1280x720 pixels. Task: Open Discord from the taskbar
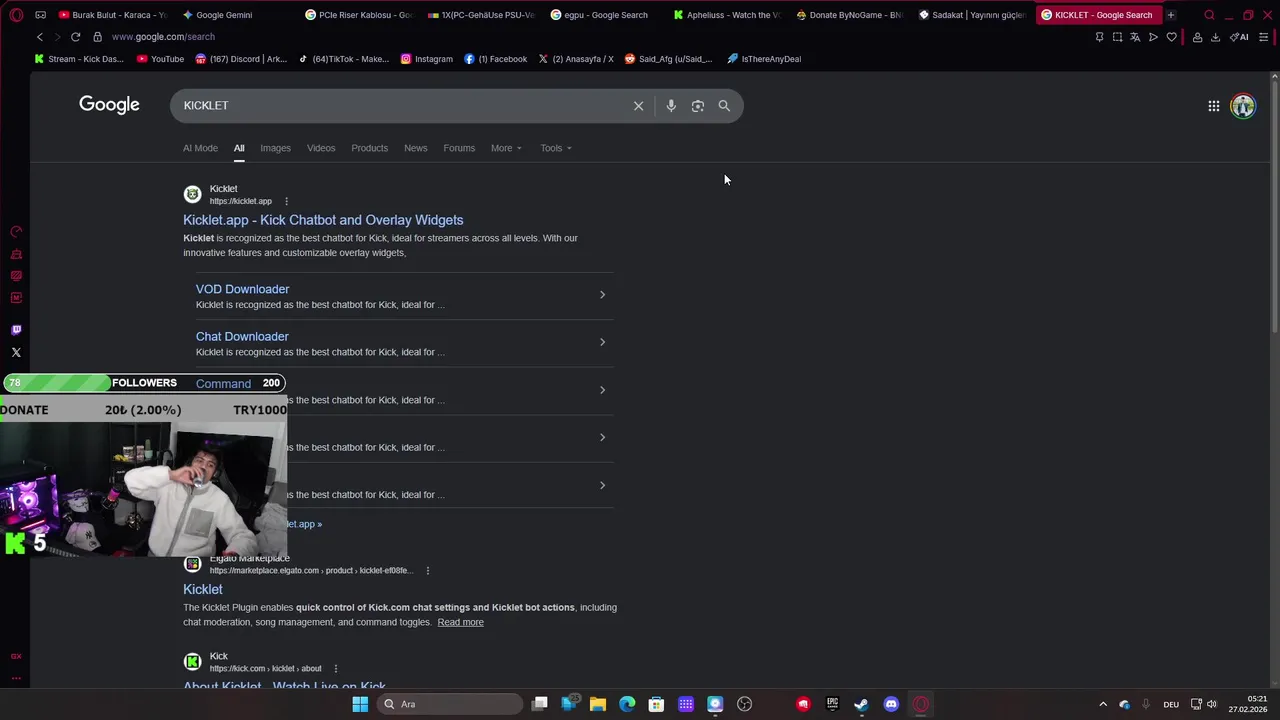point(891,704)
